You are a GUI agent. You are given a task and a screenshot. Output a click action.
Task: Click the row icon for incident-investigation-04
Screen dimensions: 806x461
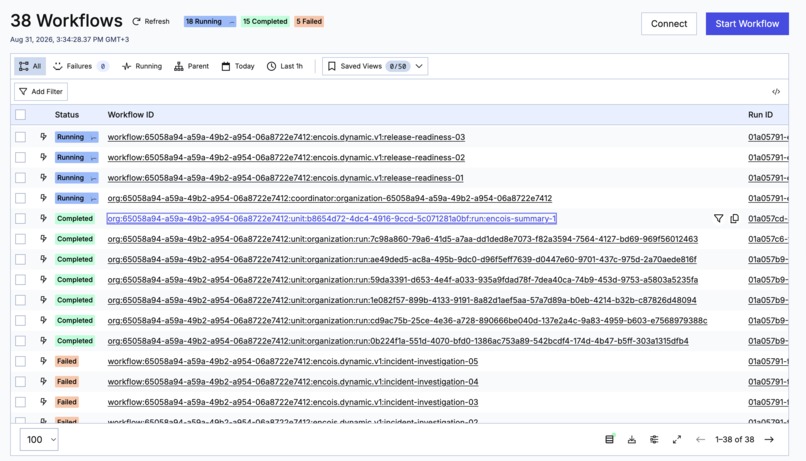pos(43,381)
